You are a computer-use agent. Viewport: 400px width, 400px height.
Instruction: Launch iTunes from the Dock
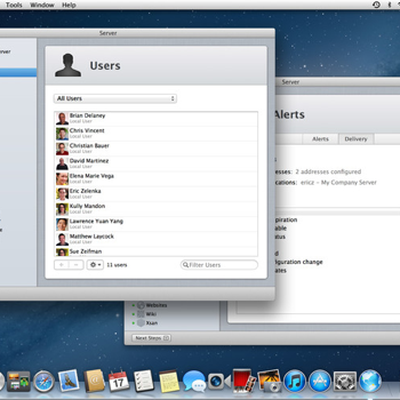pos(295,381)
